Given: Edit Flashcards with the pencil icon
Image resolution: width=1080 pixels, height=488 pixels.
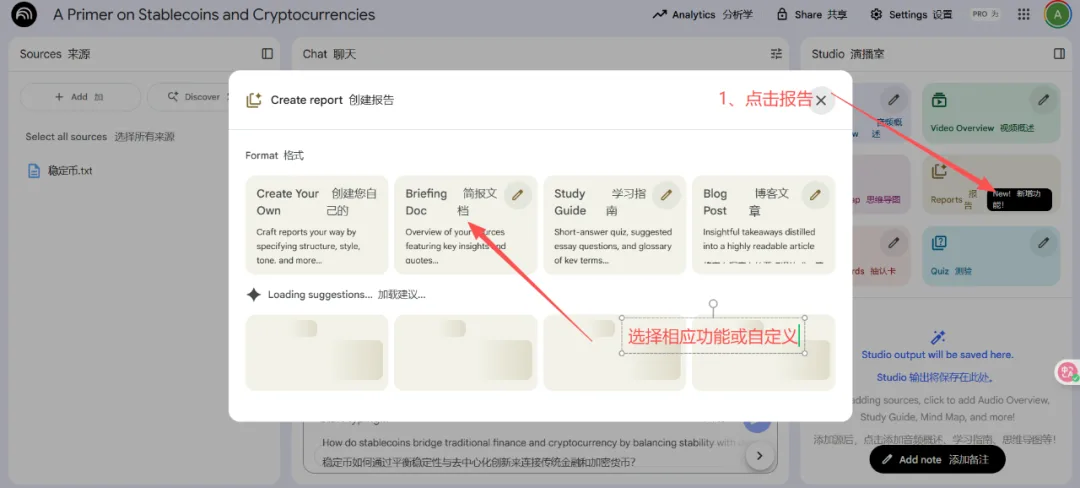Looking at the screenshot, I should (x=893, y=242).
